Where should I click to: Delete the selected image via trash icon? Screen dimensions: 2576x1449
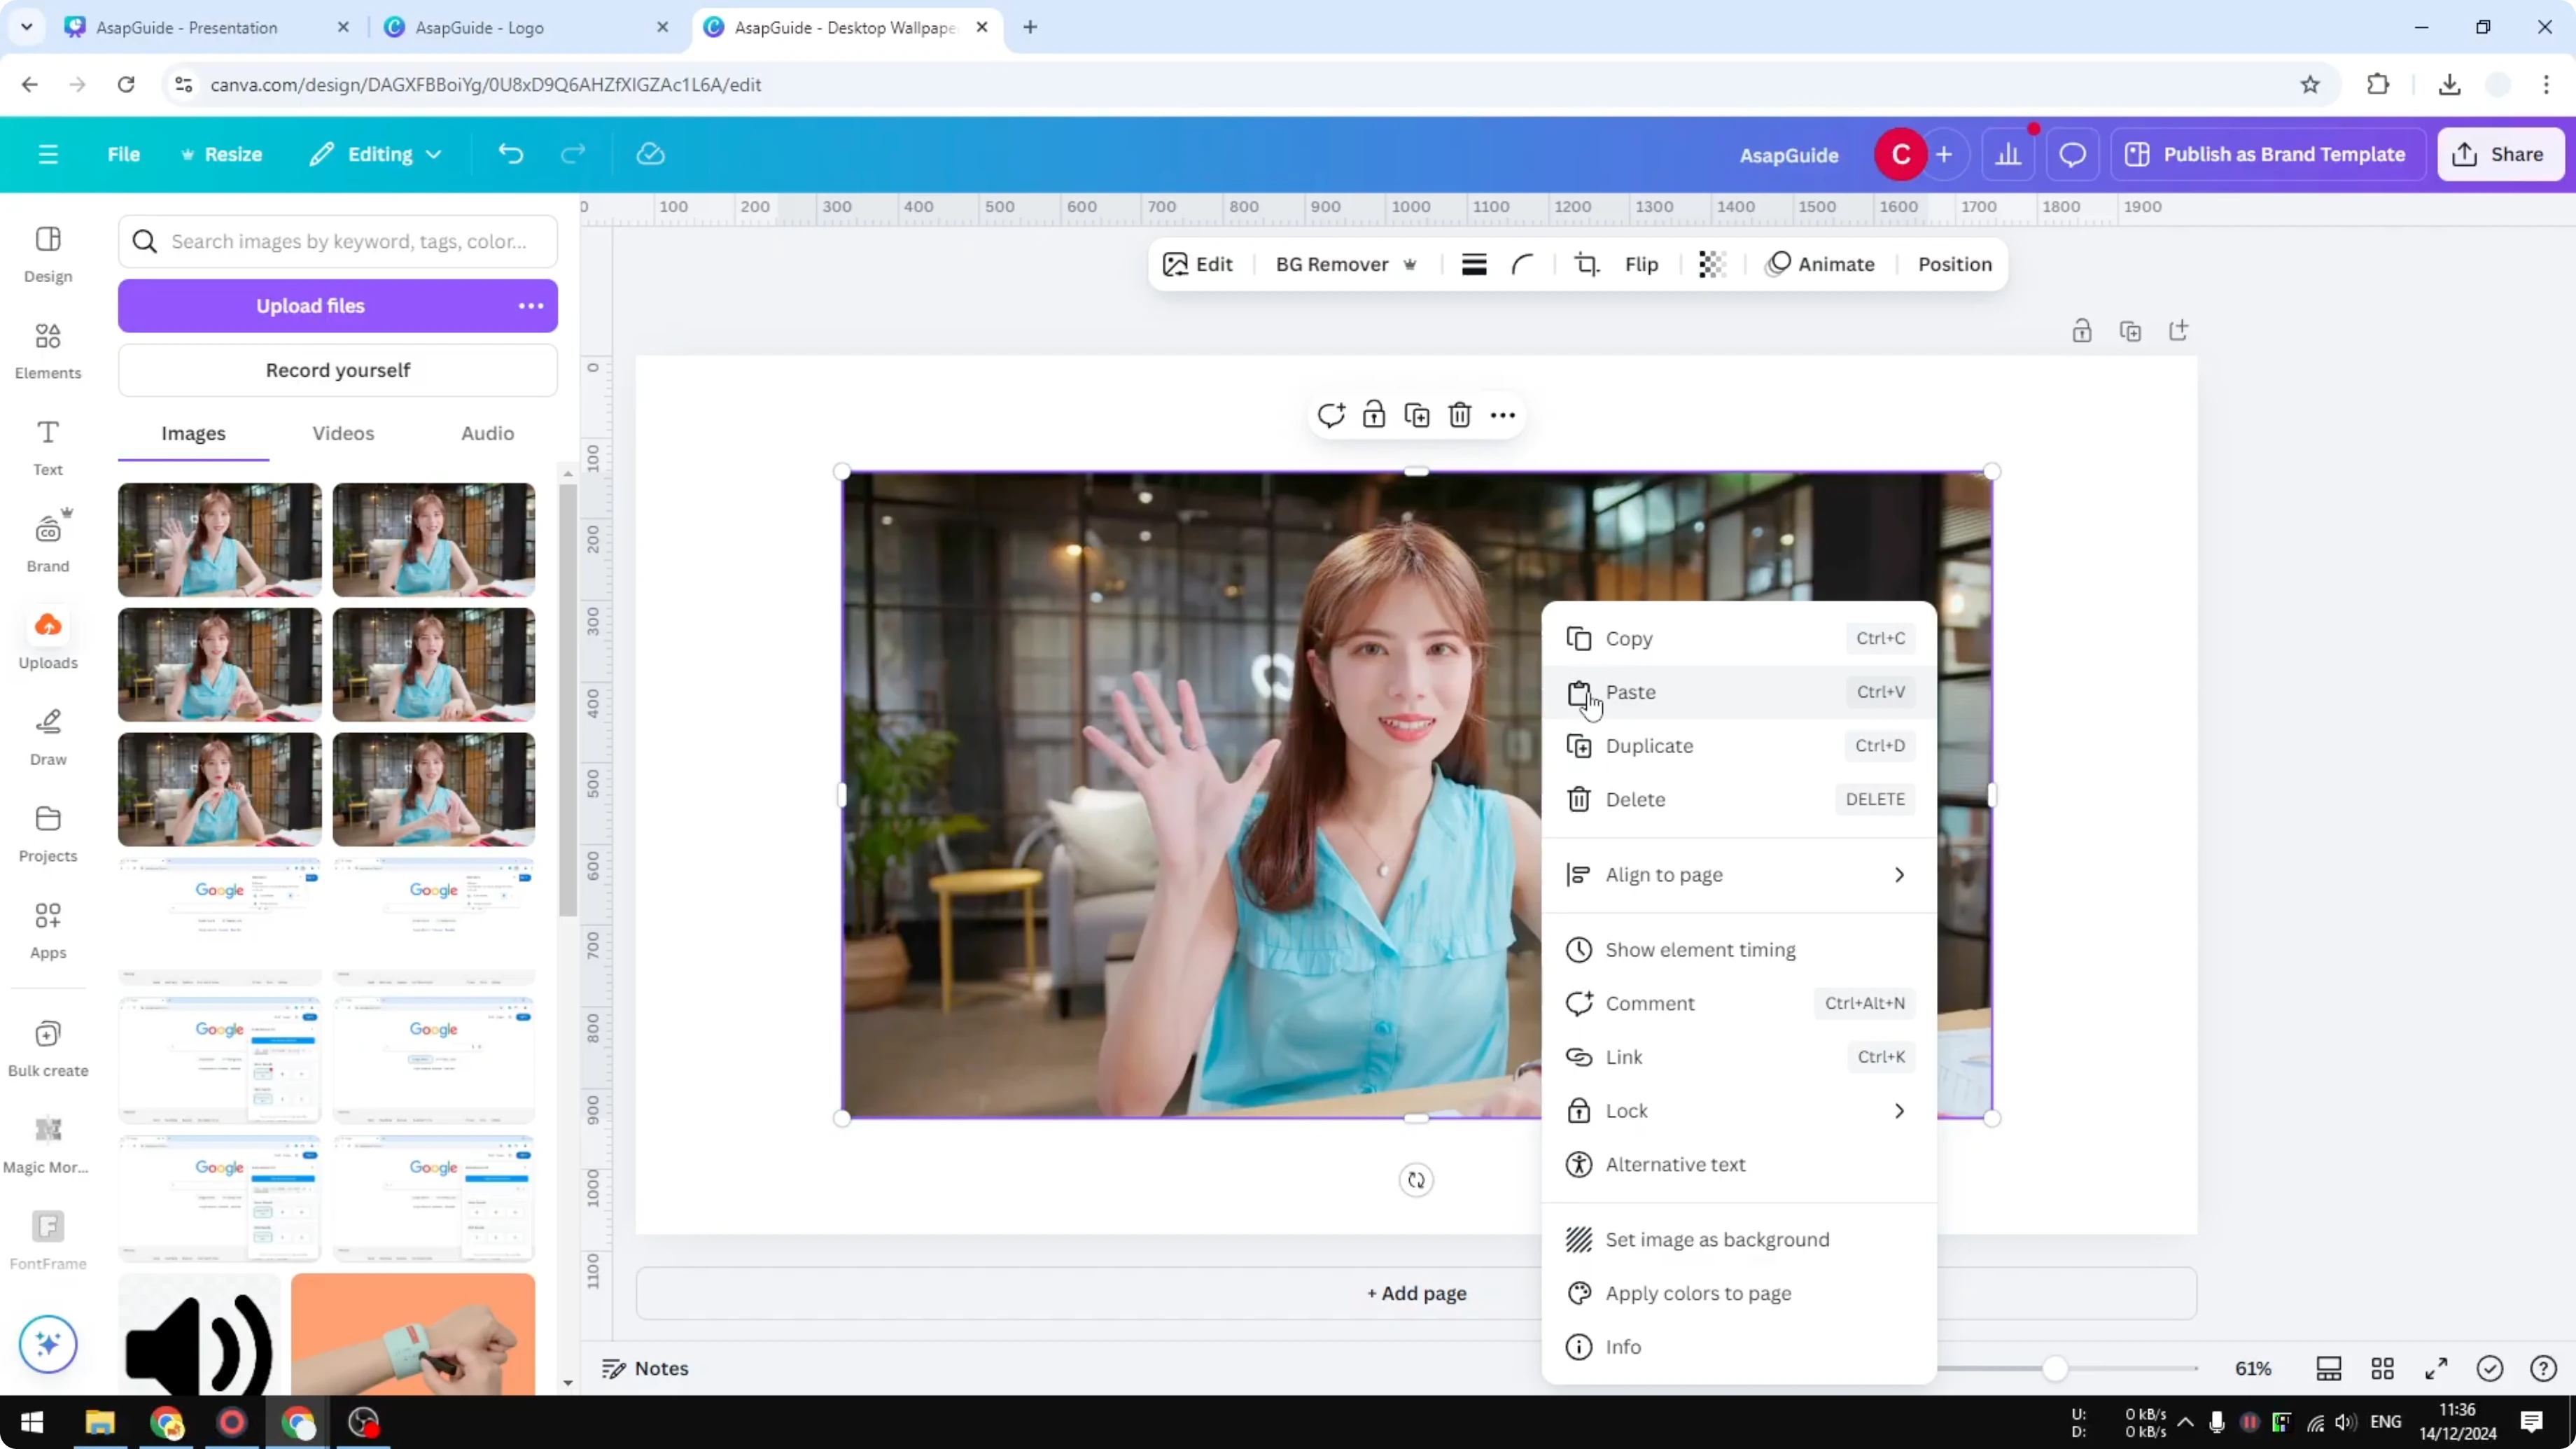click(x=1459, y=414)
